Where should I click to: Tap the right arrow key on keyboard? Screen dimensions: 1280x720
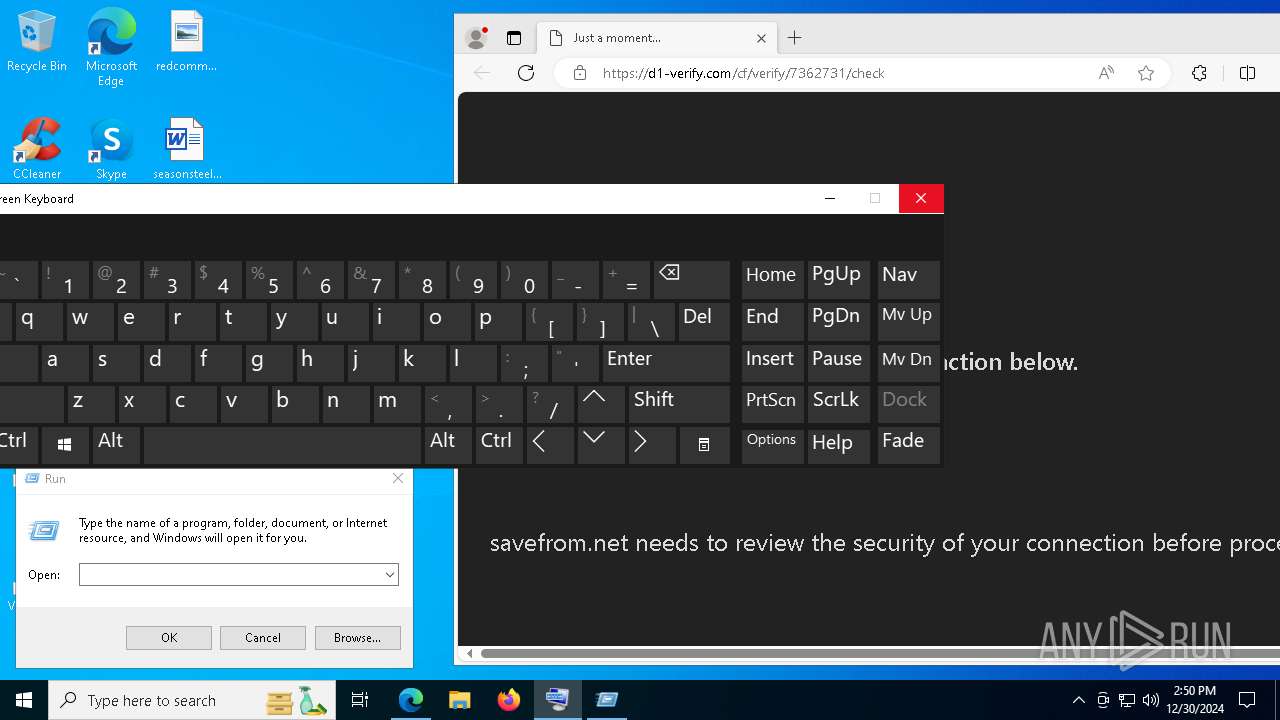(652, 444)
